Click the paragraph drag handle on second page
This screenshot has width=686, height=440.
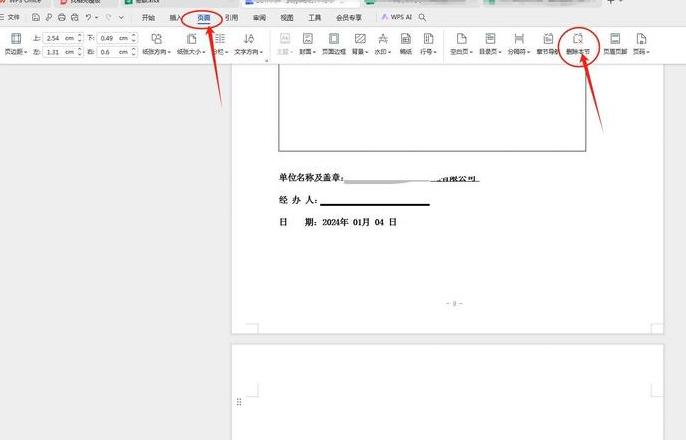[x=239, y=402]
